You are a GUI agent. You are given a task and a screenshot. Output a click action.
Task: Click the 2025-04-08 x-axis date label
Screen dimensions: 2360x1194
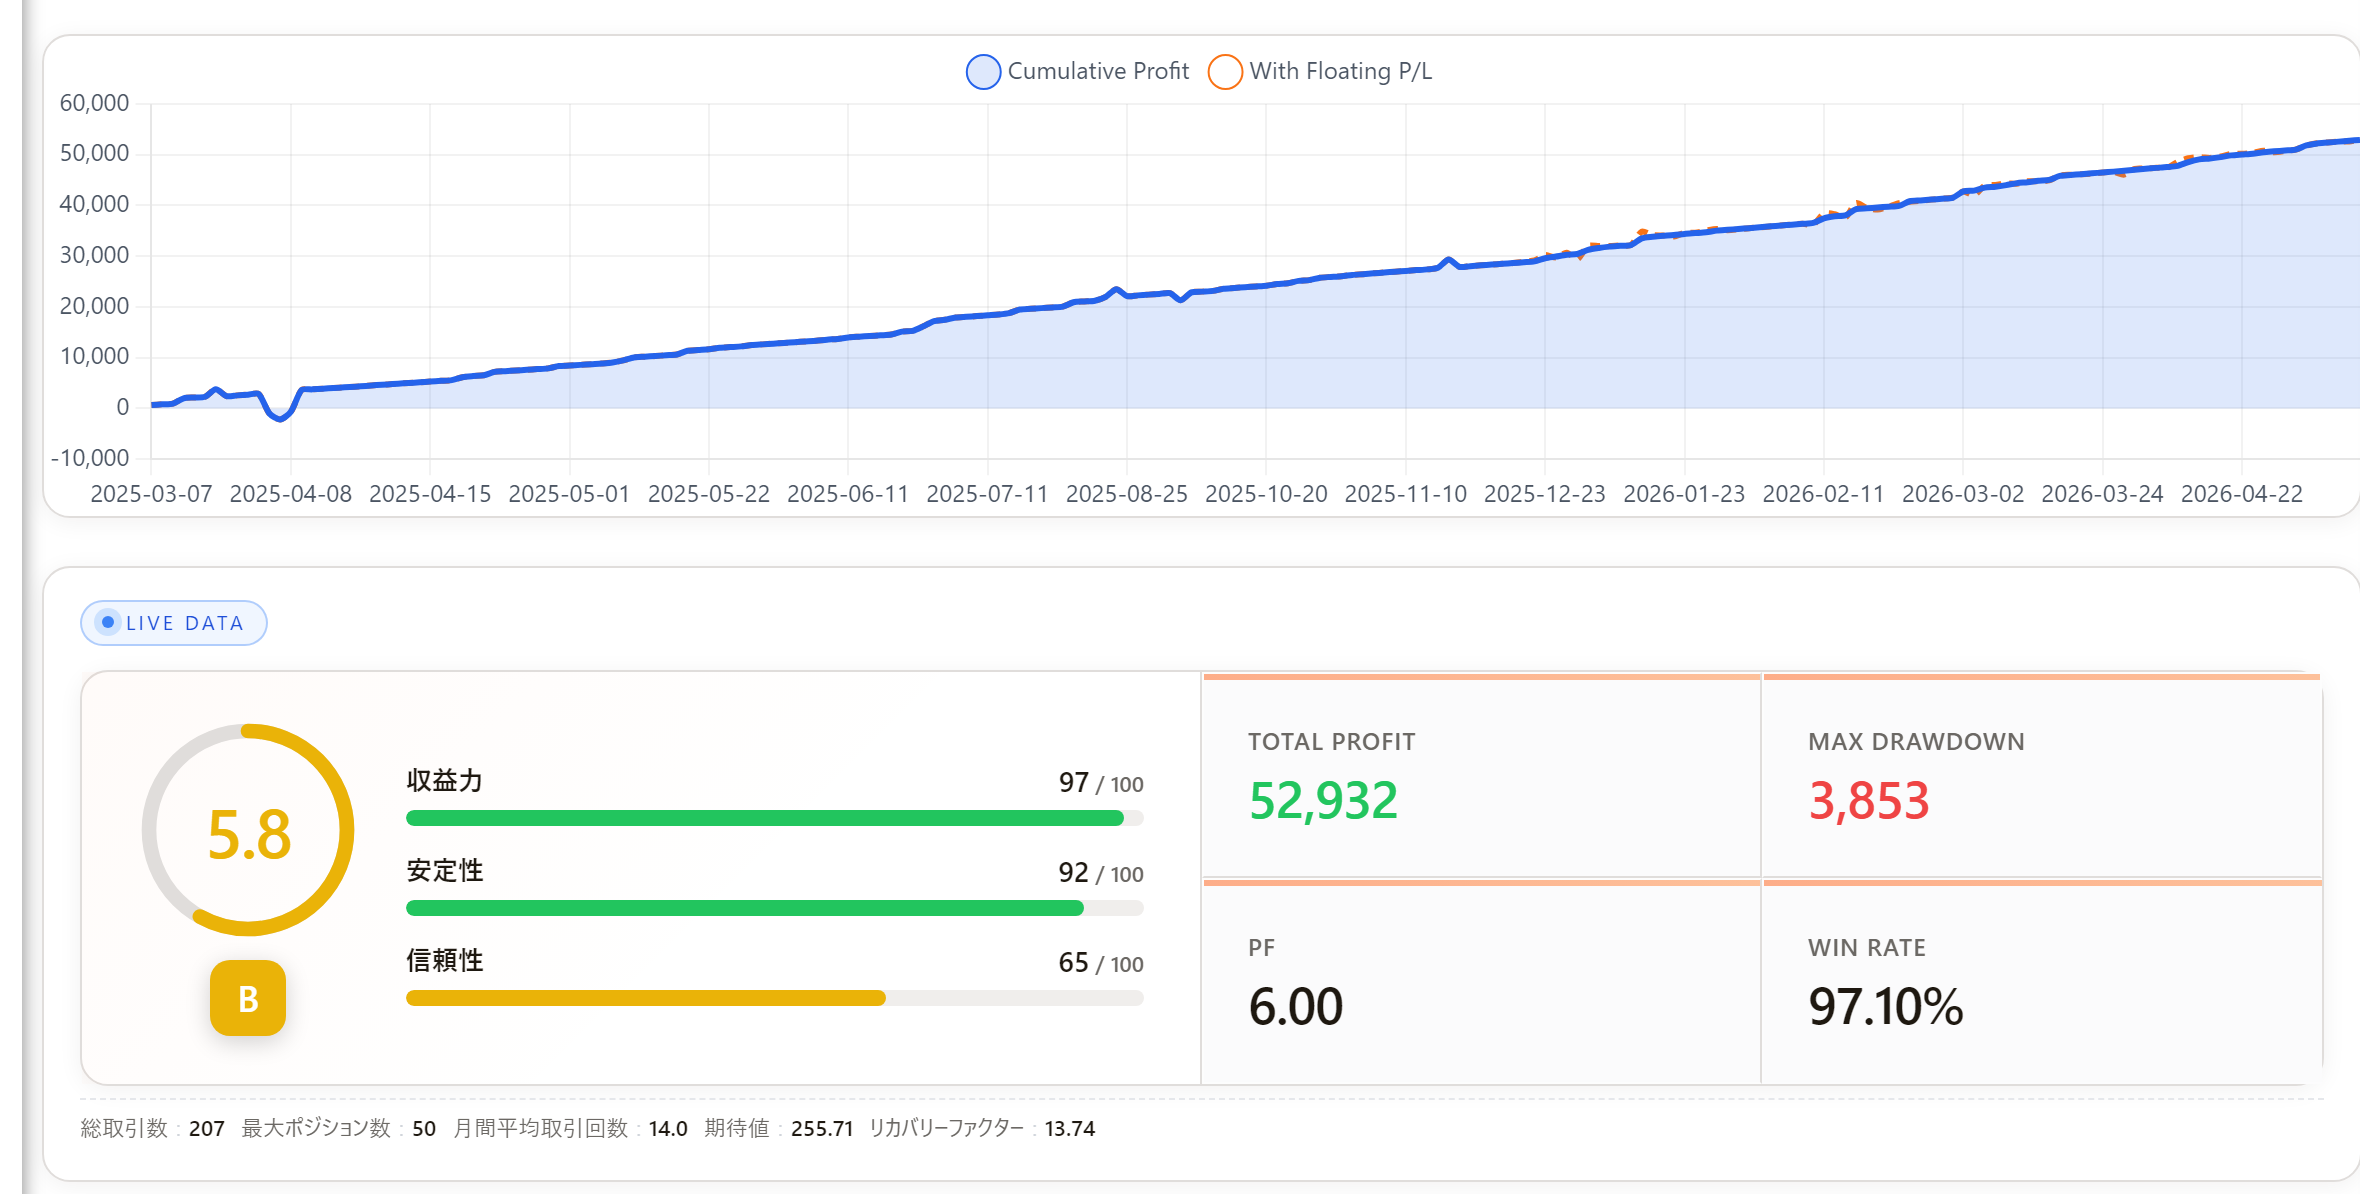point(291,494)
